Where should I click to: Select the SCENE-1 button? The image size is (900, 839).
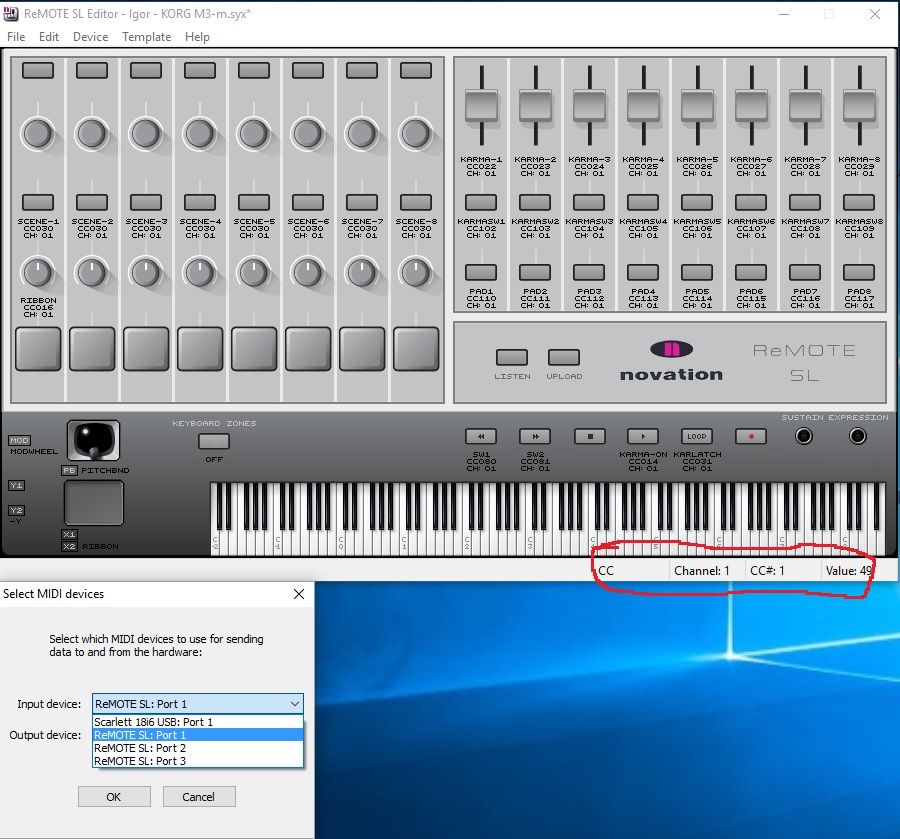tap(38, 203)
